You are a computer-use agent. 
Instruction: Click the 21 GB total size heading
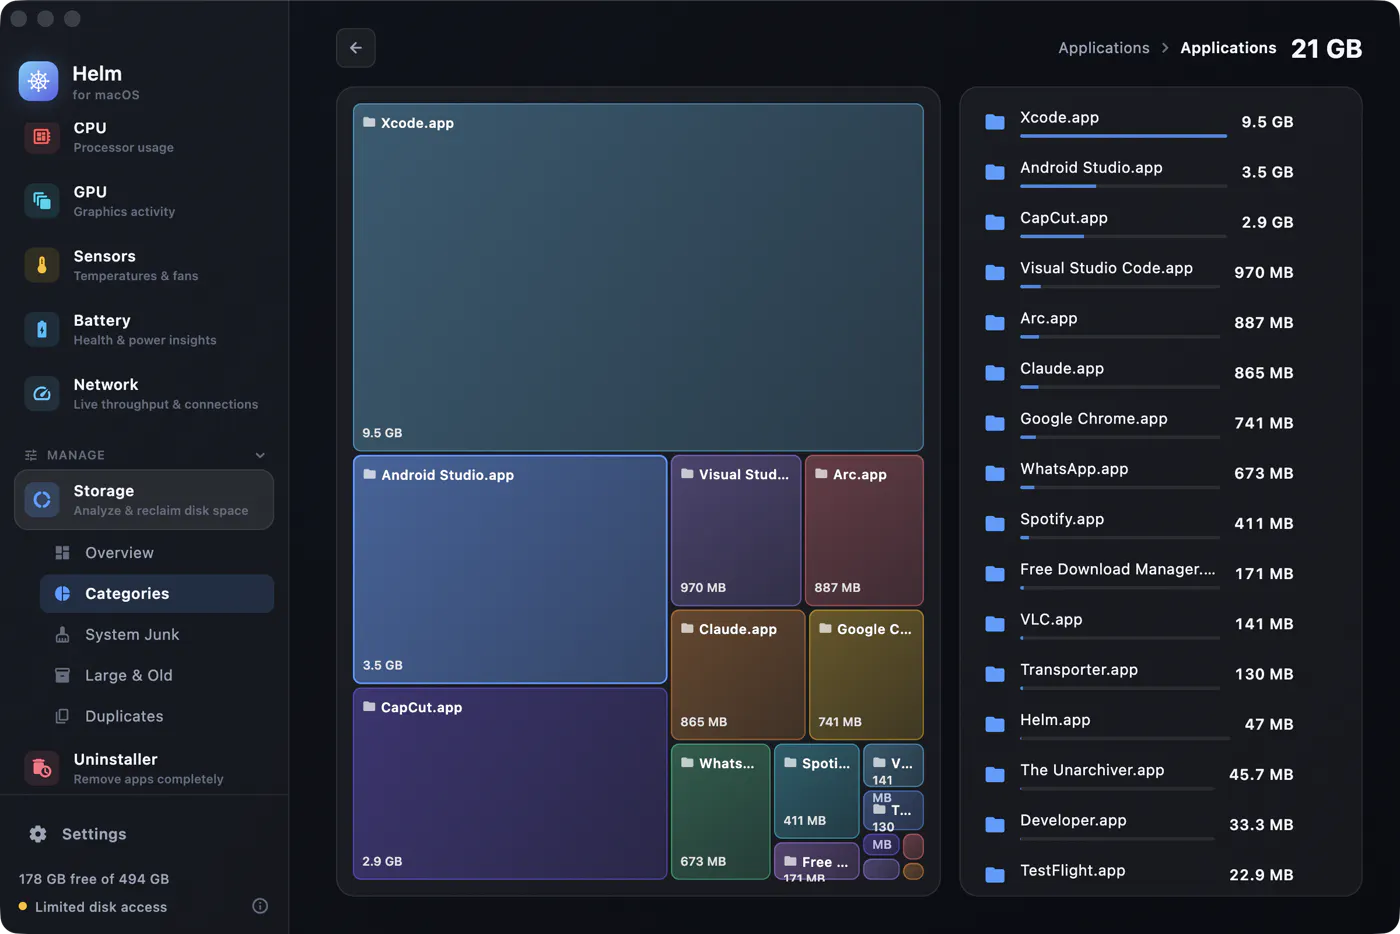coord(1327,49)
